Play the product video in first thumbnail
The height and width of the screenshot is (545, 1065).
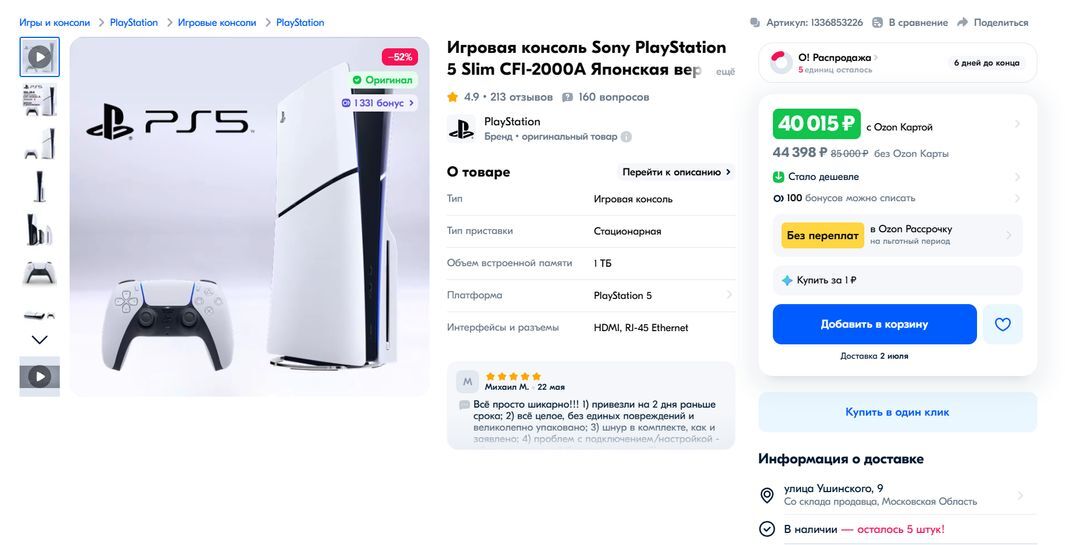point(39,57)
